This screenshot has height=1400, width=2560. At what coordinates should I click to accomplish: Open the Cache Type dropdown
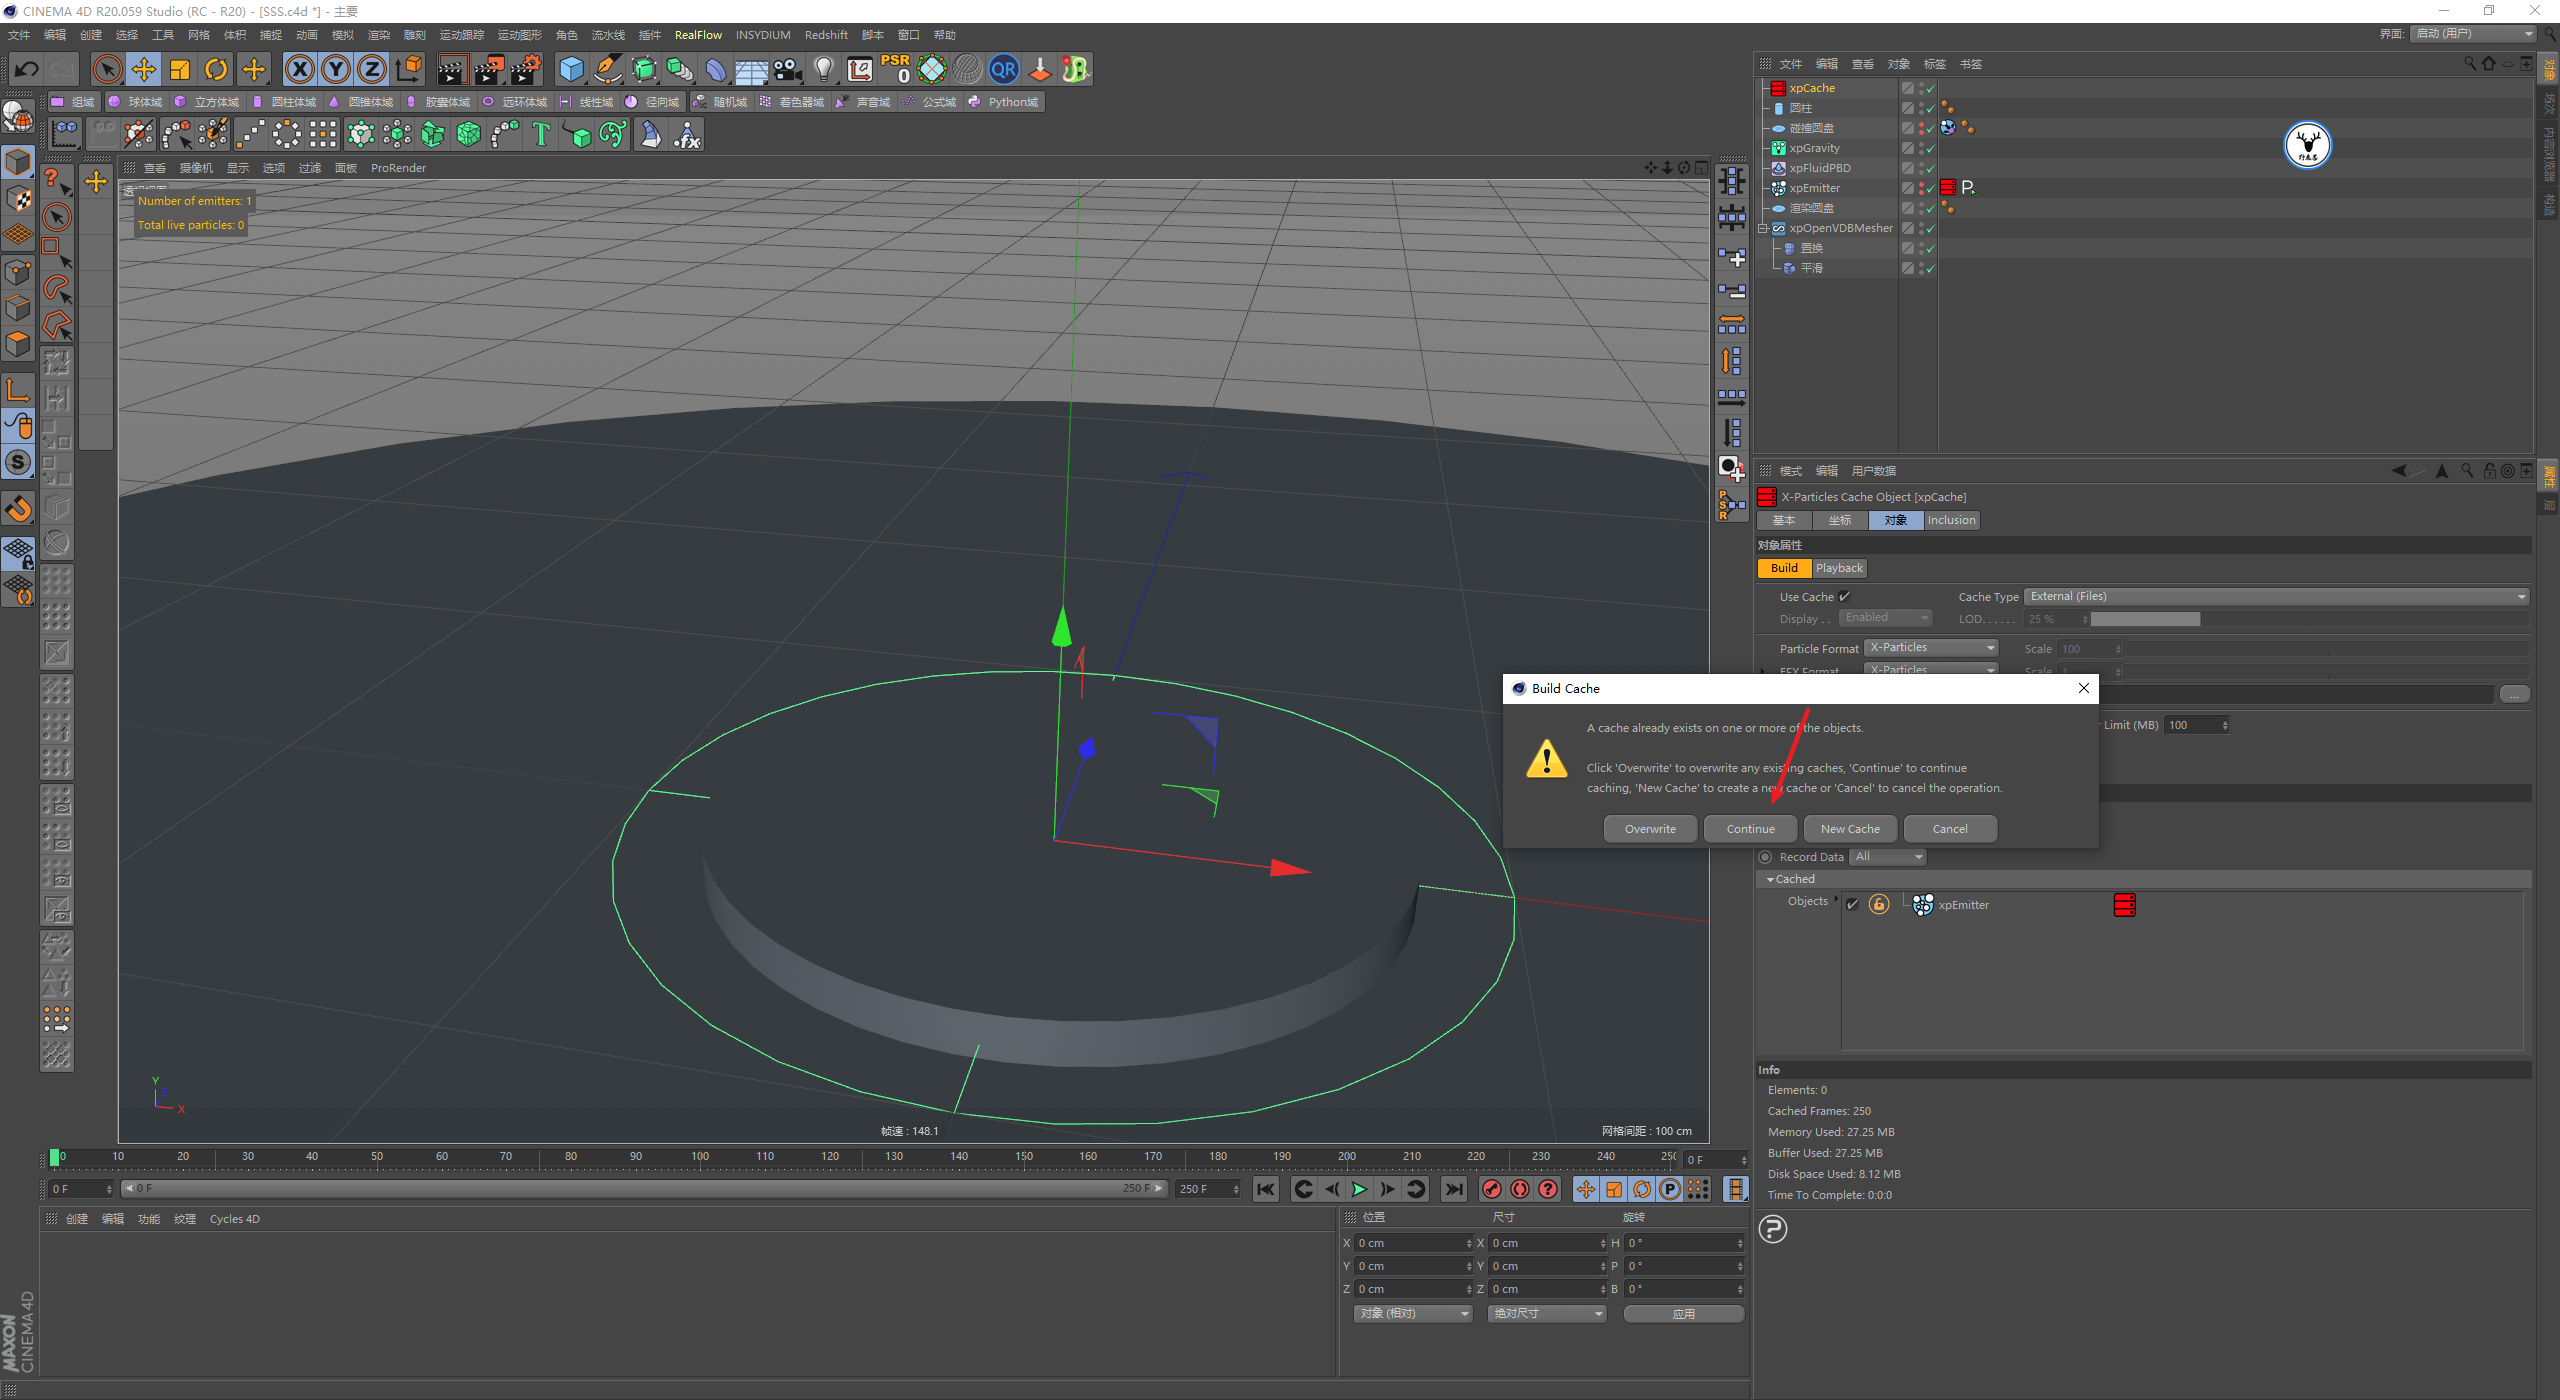[x=2276, y=597]
